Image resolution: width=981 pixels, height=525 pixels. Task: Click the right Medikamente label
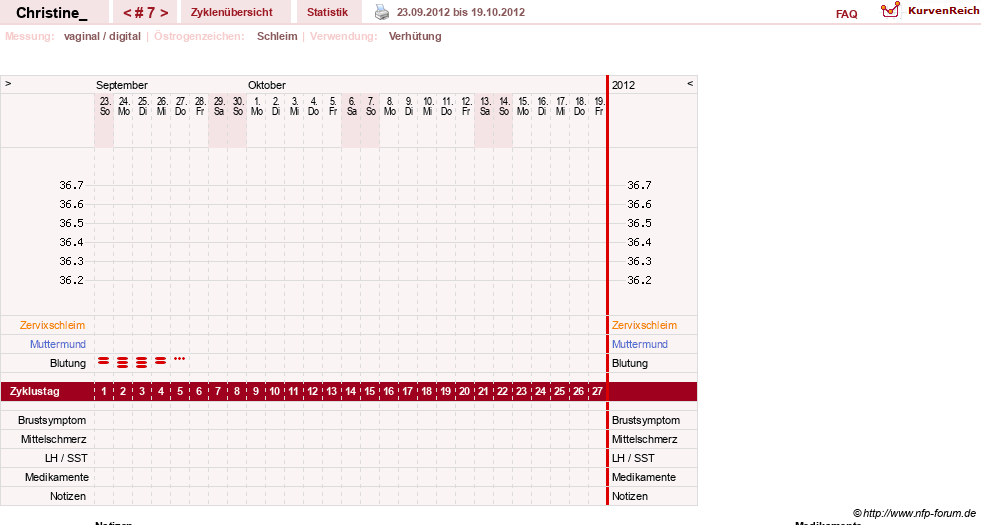tap(644, 477)
